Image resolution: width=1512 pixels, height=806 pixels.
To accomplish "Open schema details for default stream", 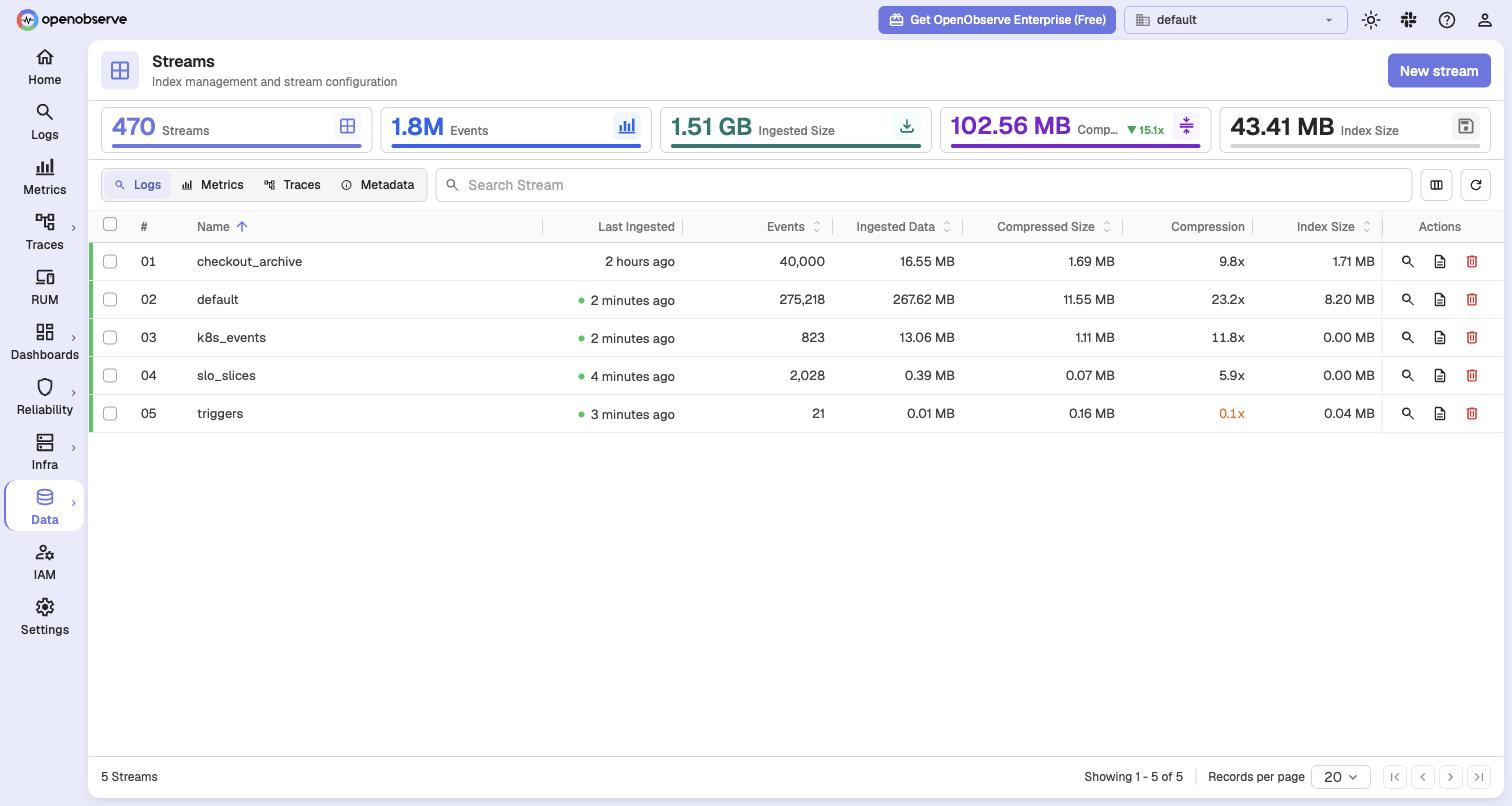I will pos(1440,300).
